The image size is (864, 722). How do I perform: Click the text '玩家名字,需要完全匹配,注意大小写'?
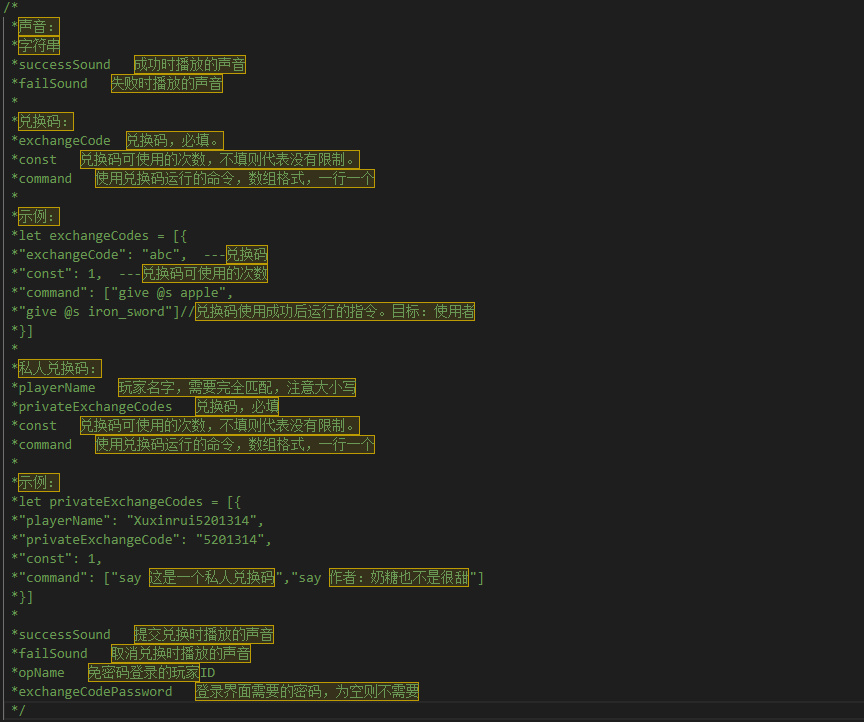237,387
